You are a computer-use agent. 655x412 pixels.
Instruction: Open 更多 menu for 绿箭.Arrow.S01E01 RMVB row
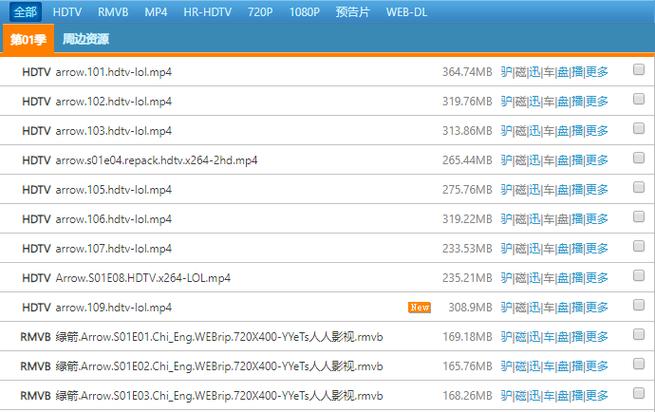click(597, 337)
